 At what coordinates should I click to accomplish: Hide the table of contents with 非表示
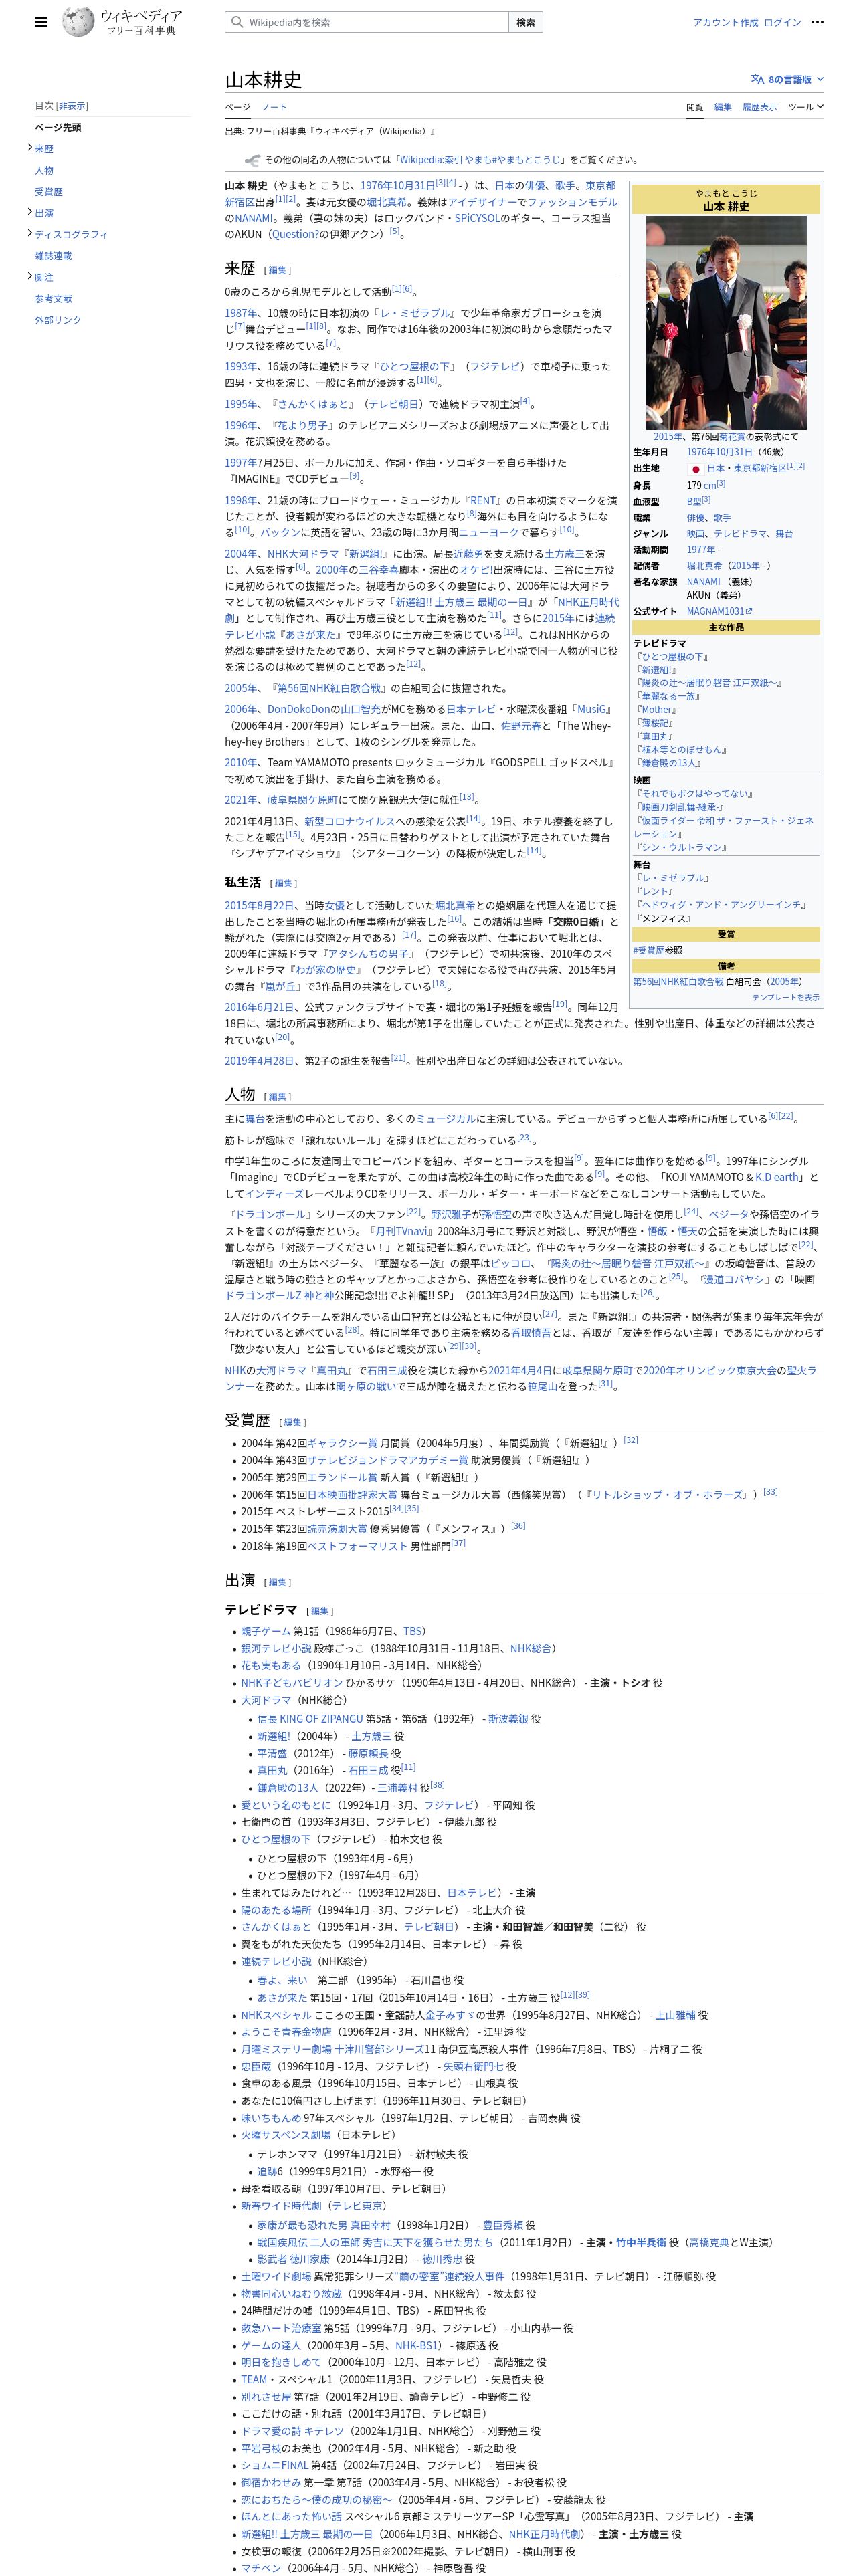point(72,105)
